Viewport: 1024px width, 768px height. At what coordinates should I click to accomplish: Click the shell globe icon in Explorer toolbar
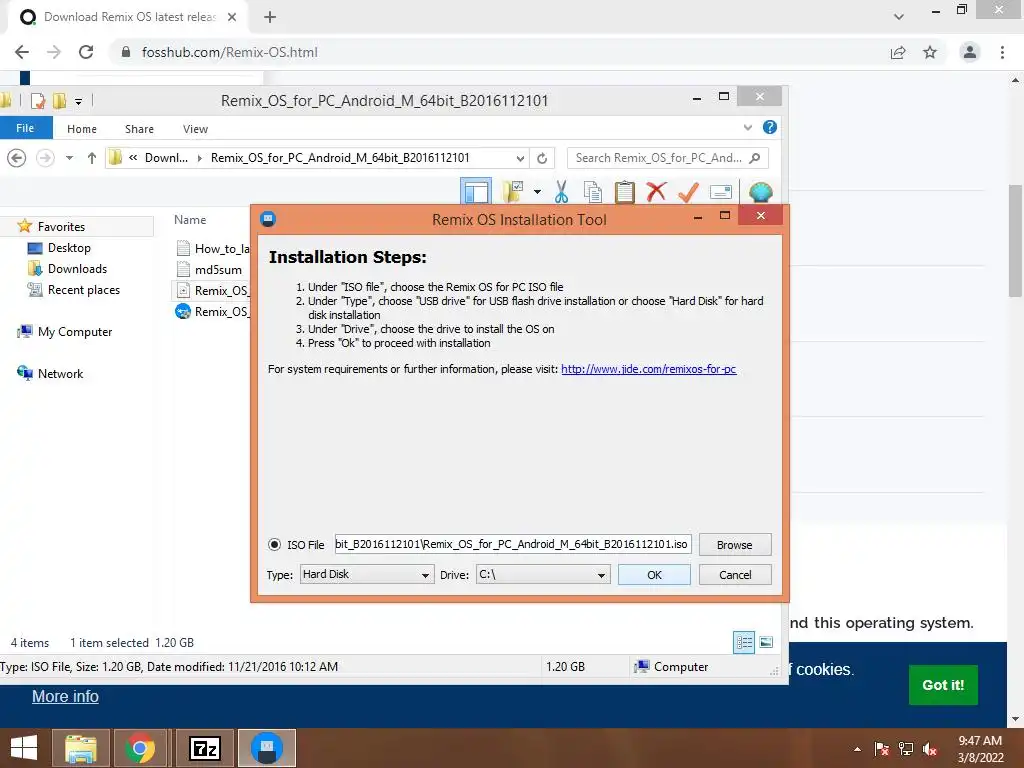761,192
